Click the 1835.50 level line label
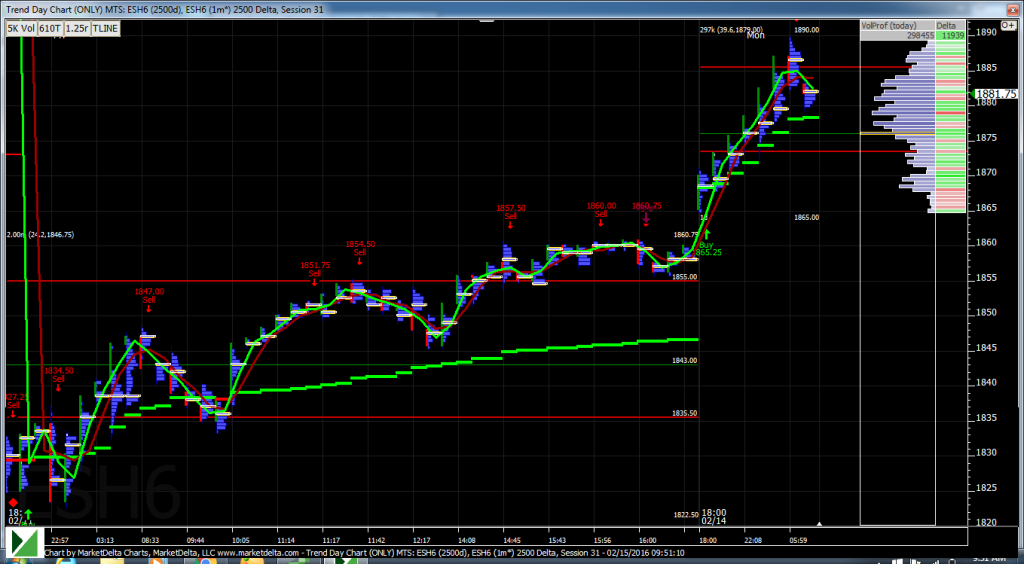 tap(684, 414)
